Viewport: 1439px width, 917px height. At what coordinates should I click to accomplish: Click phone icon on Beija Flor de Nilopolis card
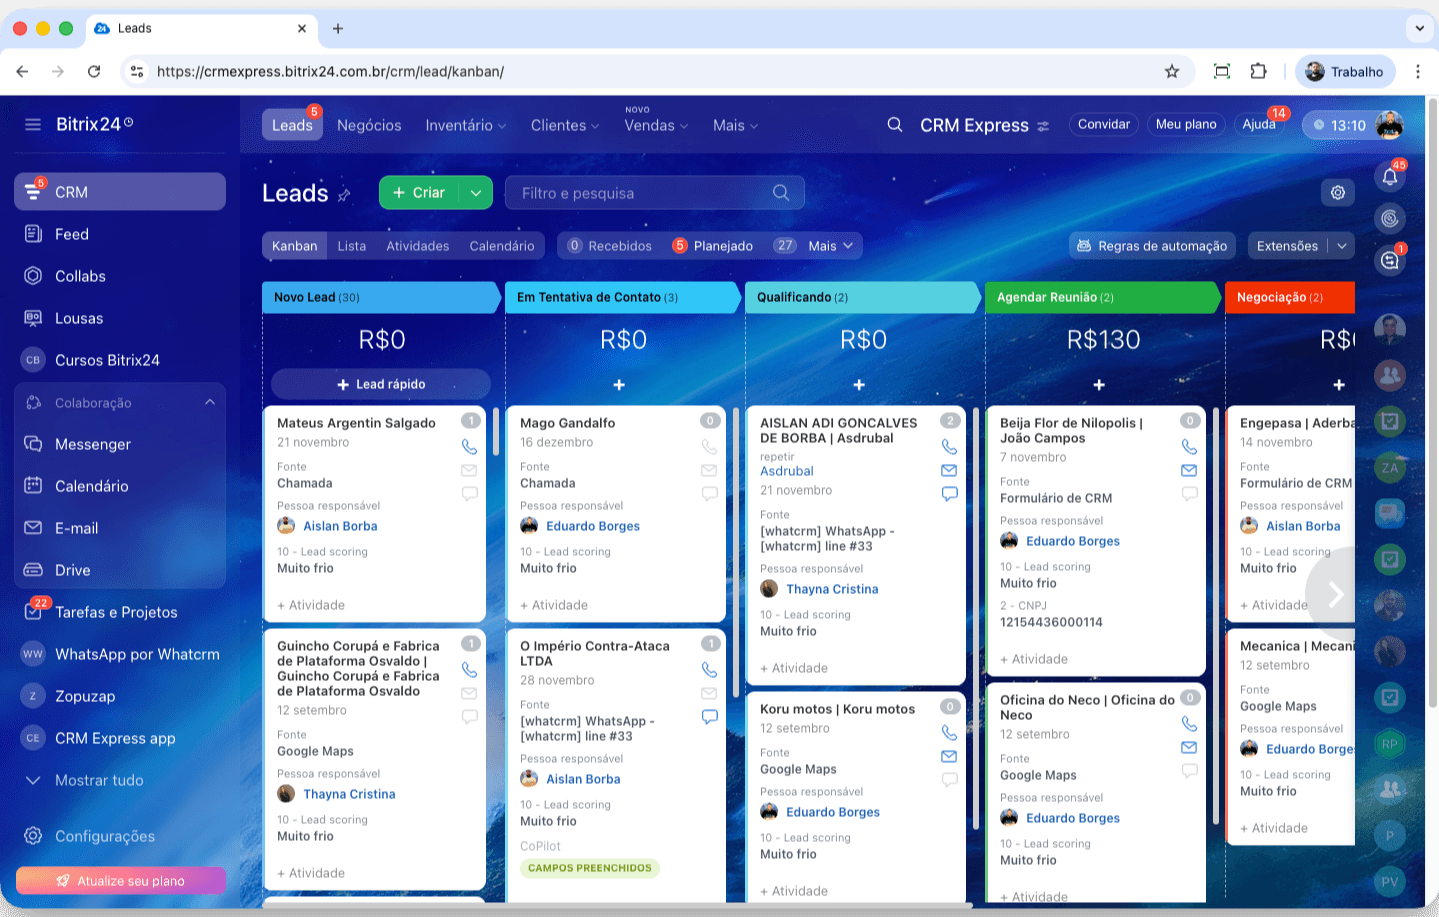[x=1189, y=446]
